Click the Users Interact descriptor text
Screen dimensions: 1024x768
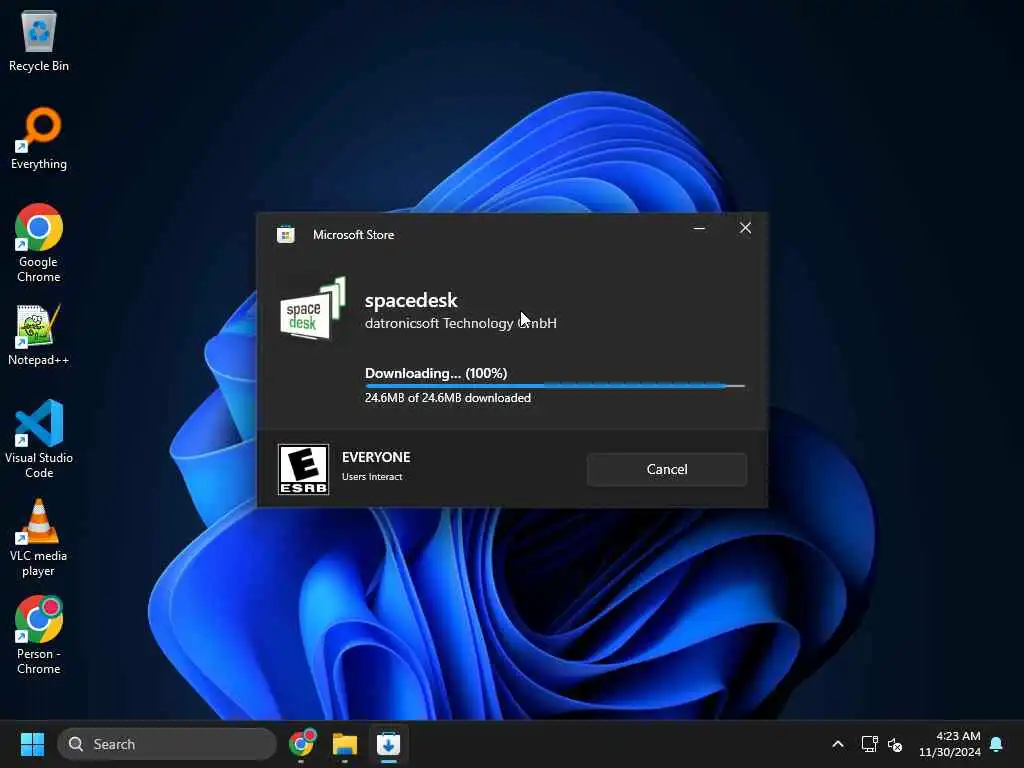tap(372, 477)
